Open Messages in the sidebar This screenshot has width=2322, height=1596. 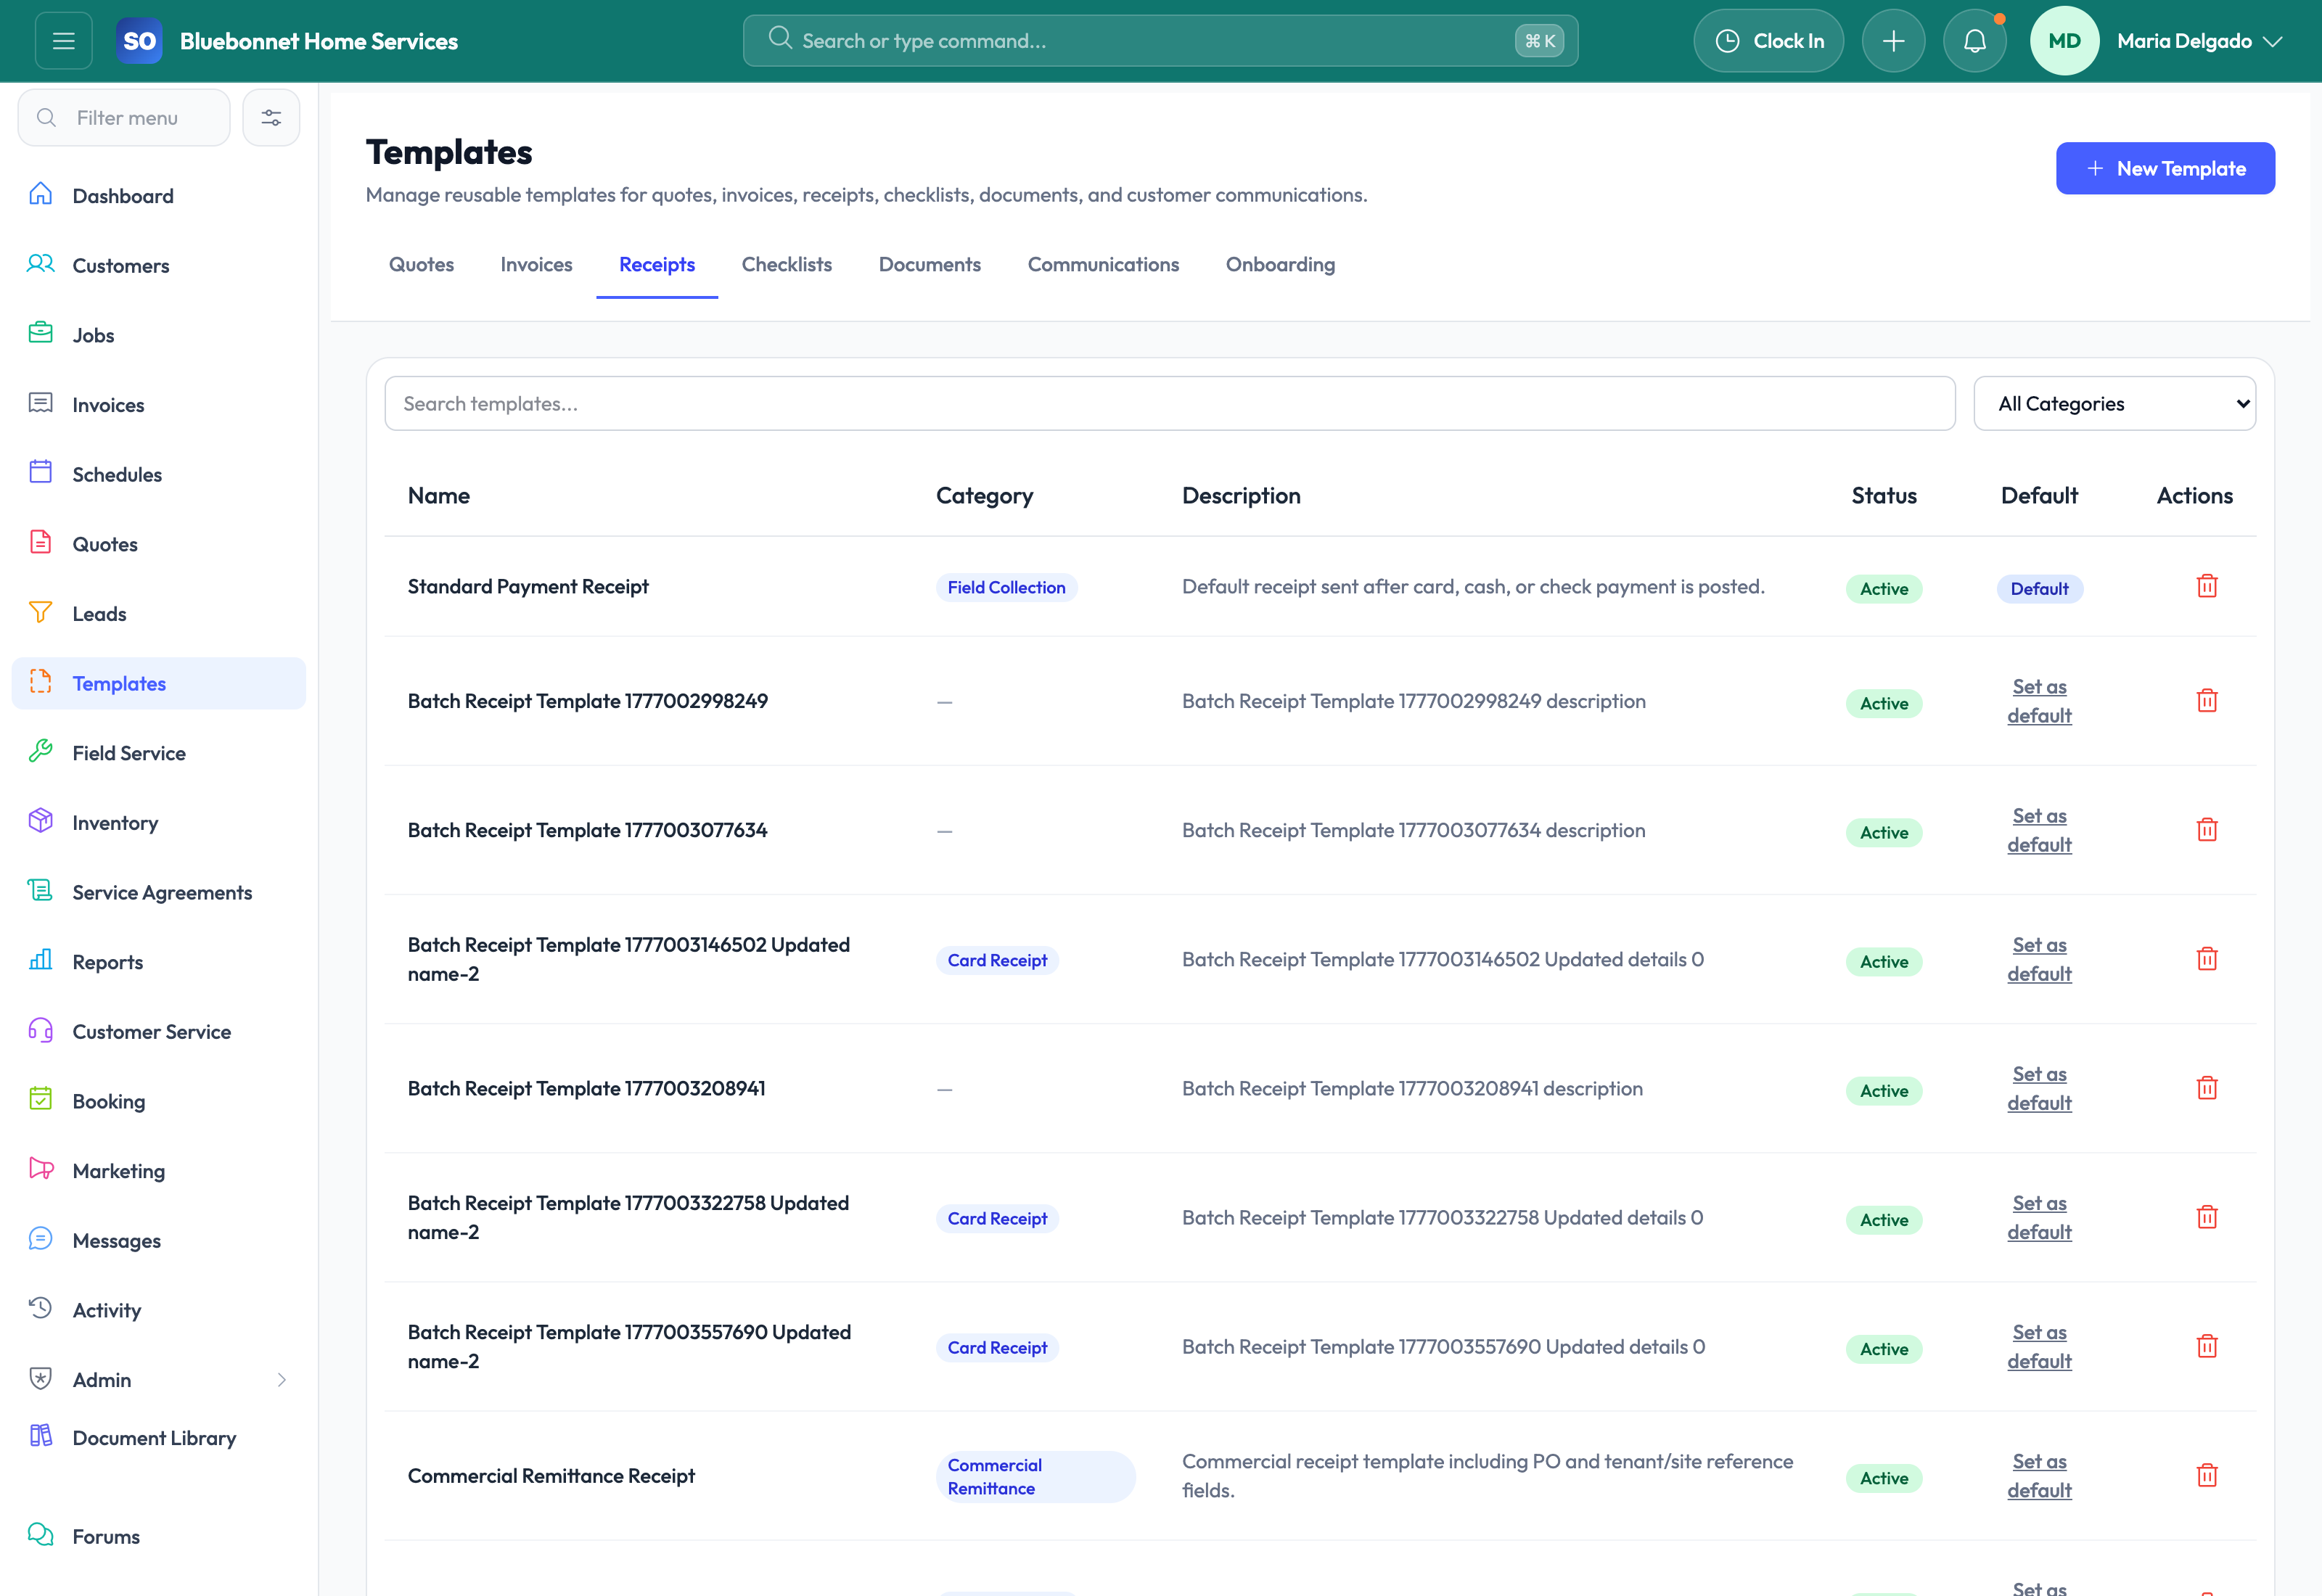159,1241
